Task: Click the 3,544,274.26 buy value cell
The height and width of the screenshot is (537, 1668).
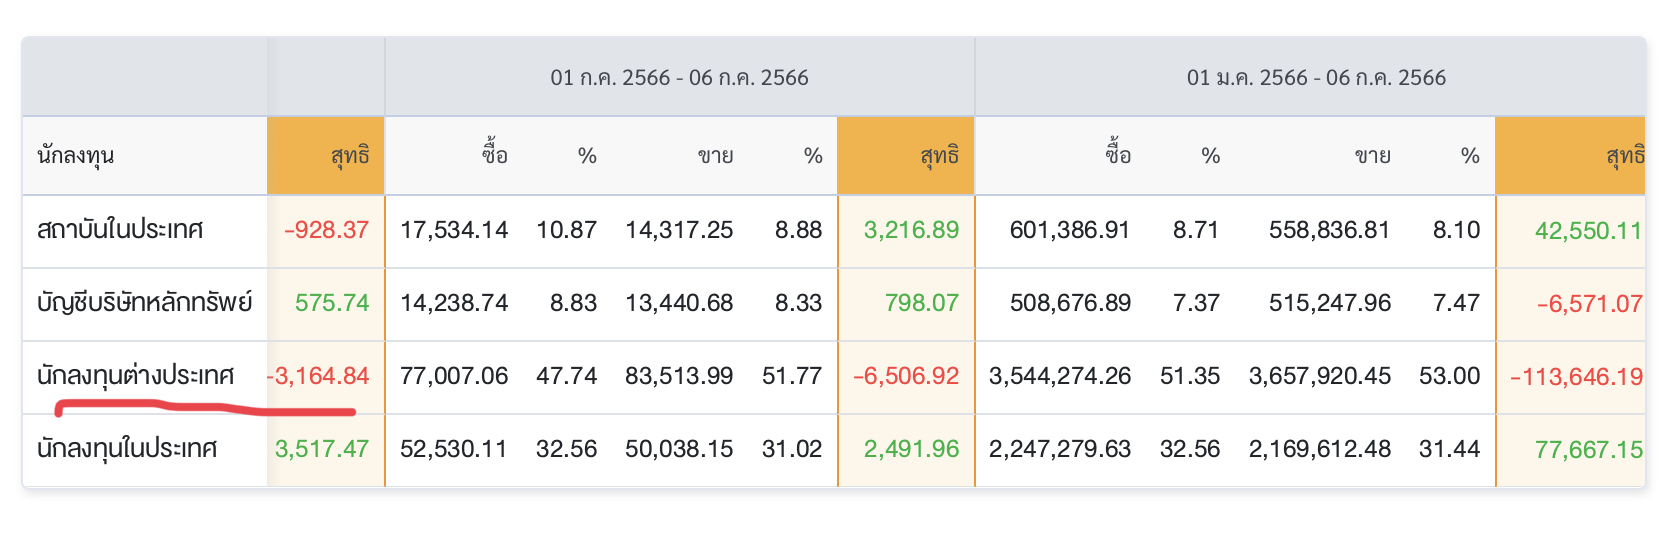Action: (1060, 376)
